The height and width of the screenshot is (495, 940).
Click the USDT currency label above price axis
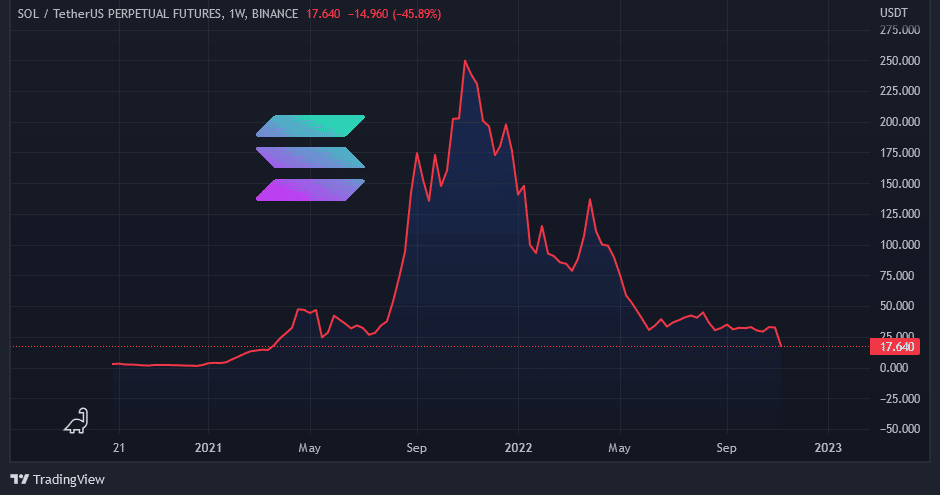coord(892,12)
